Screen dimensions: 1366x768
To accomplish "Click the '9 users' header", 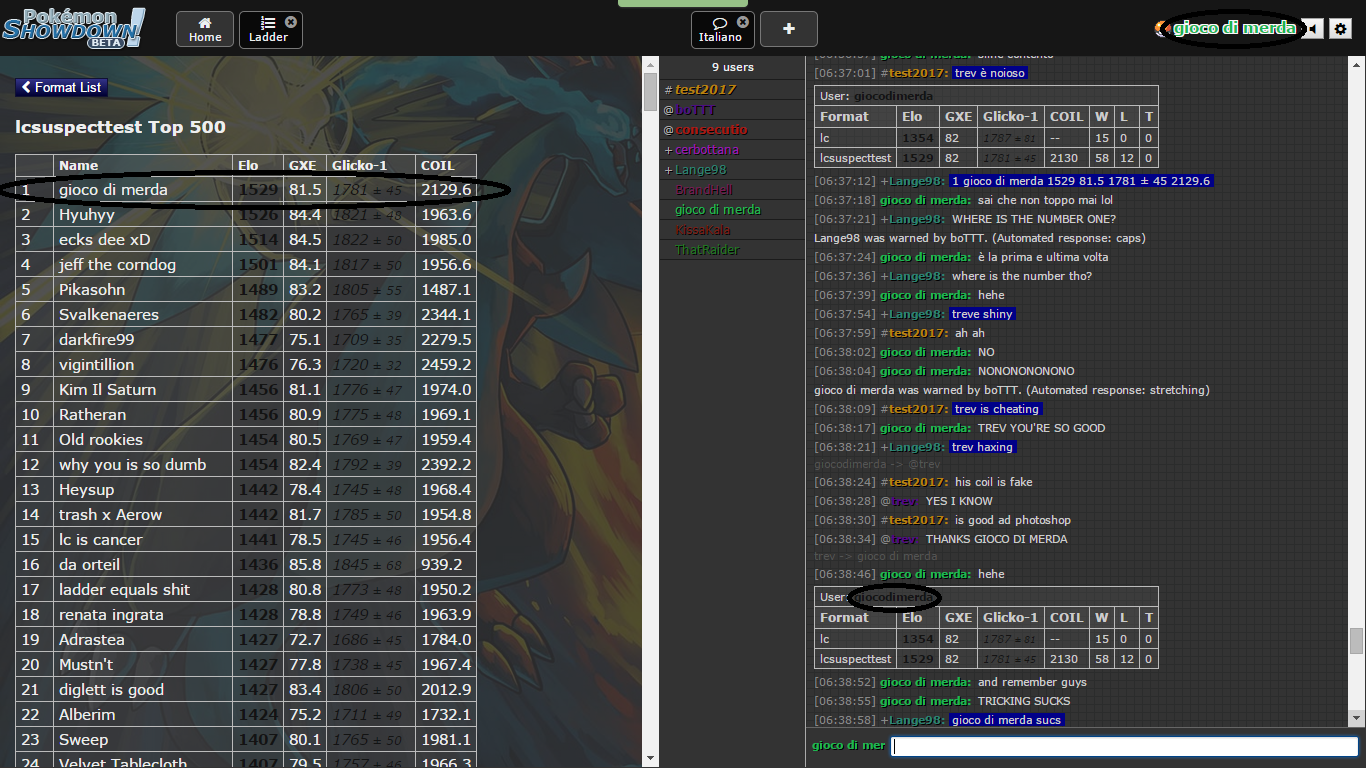I will coord(732,67).
